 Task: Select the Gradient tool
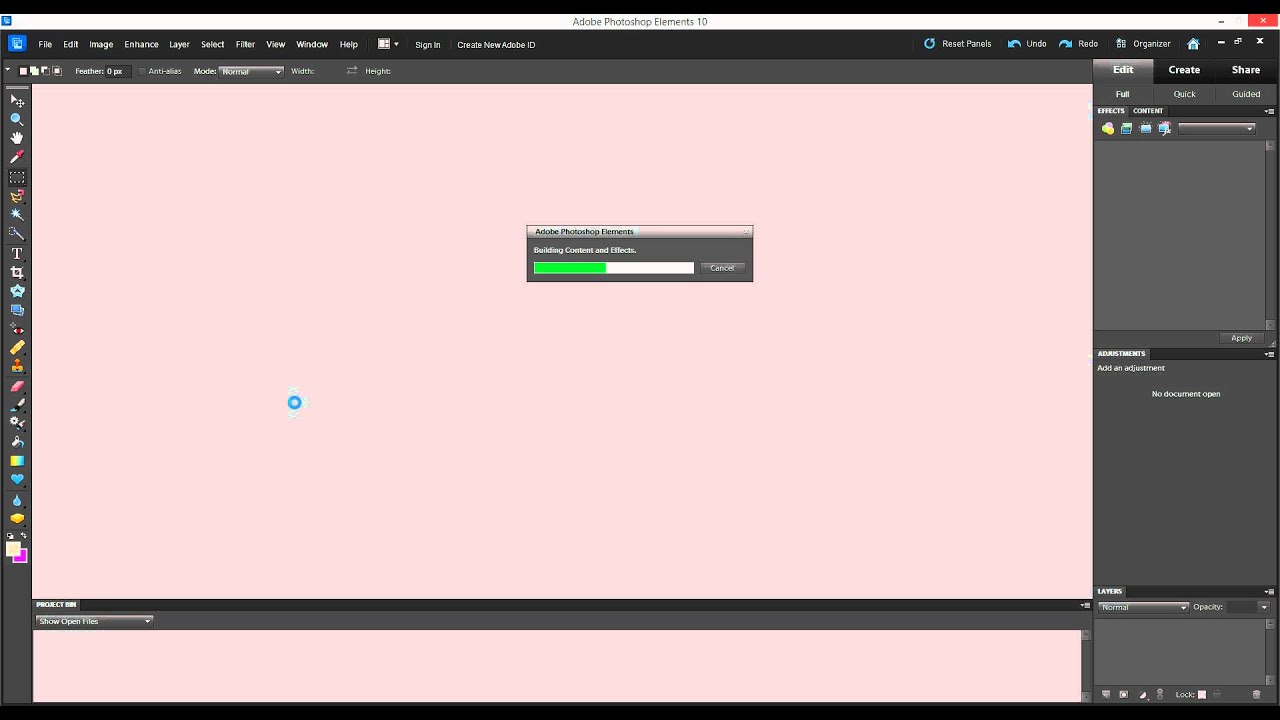17,461
